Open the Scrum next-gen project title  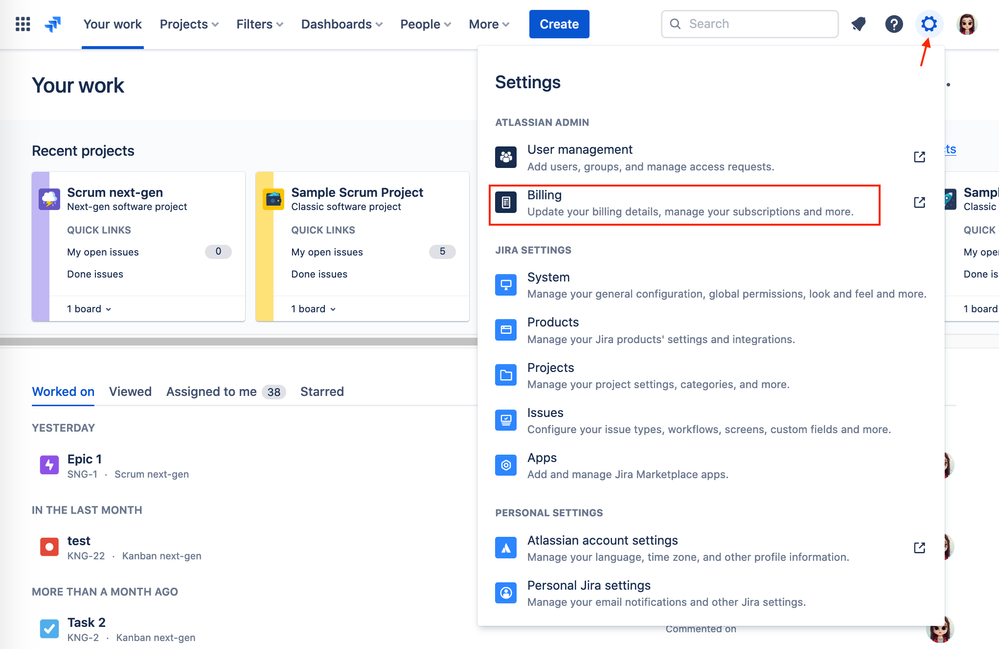coord(115,192)
